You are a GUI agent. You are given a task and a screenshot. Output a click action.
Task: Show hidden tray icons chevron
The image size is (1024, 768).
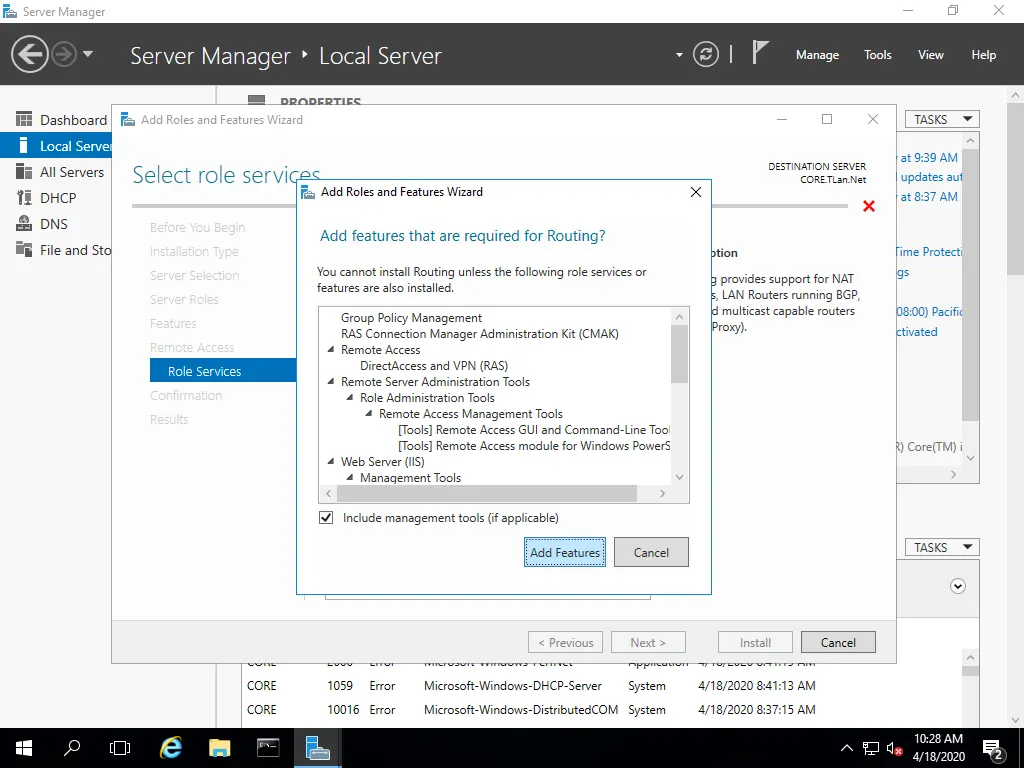(x=846, y=748)
